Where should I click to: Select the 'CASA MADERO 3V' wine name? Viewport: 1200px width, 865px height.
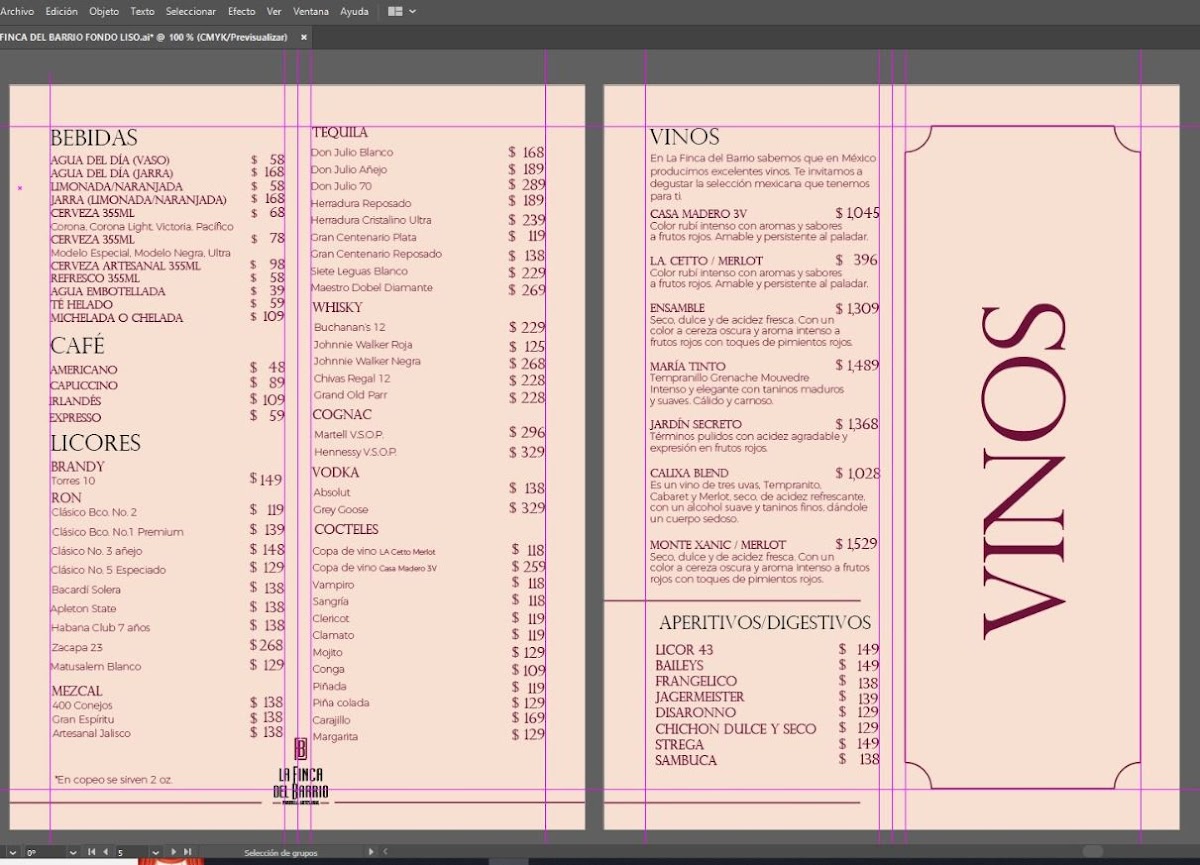[698, 214]
